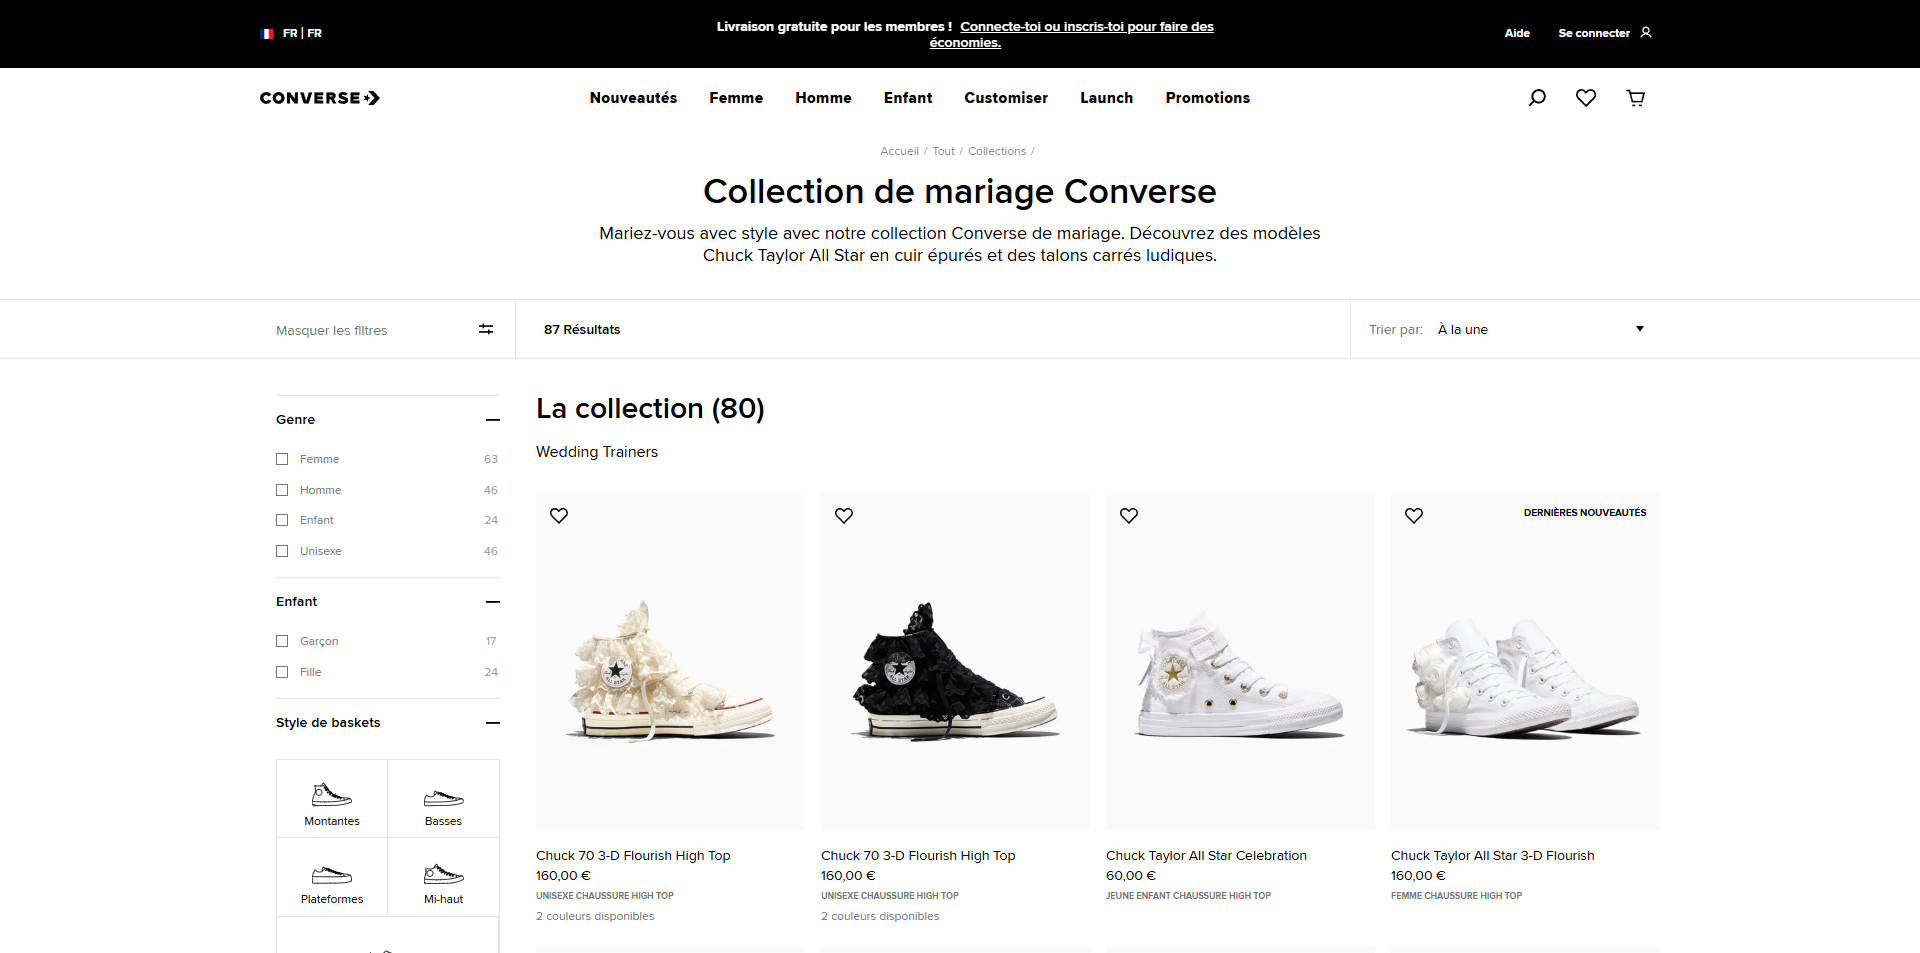The image size is (1920, 953).
Task: Open the Trier par sort dropdown
Action: tap(1541, 329)
